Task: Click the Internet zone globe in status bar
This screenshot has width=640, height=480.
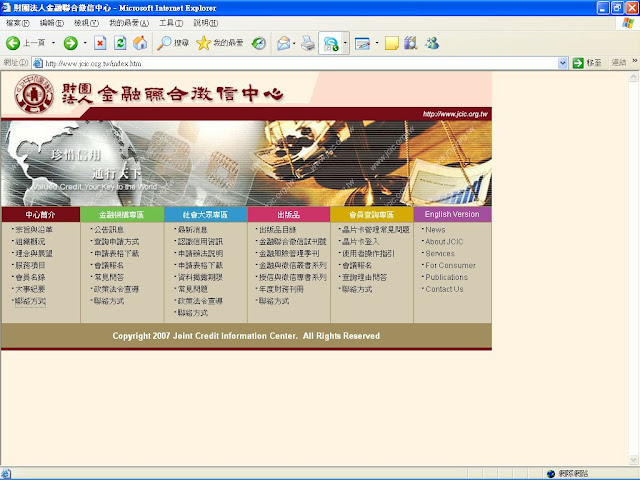Action: 551,473
